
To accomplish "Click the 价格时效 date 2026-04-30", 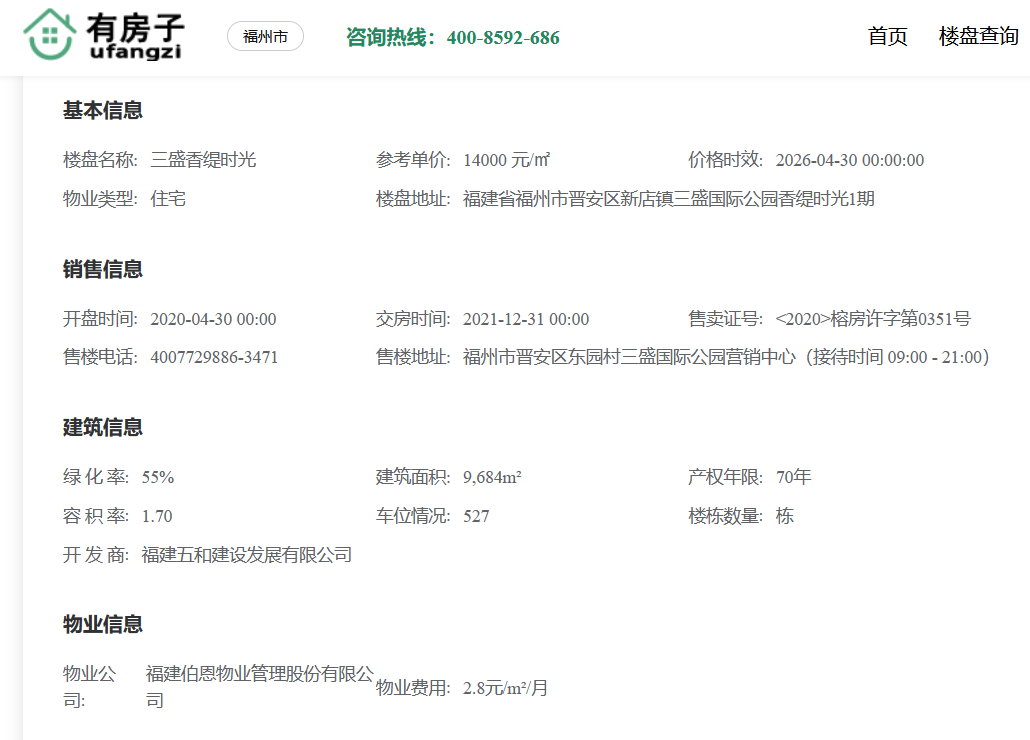I will [849, 160].
